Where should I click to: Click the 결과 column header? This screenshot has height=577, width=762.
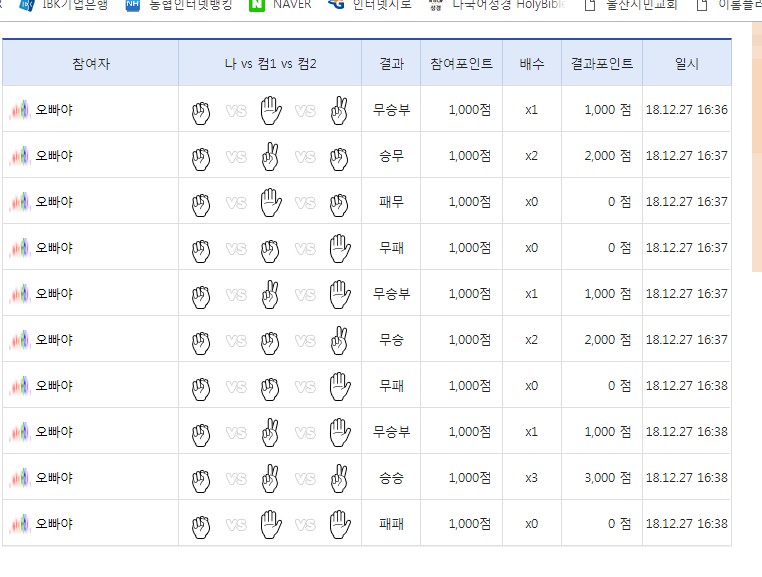point(391,63)
